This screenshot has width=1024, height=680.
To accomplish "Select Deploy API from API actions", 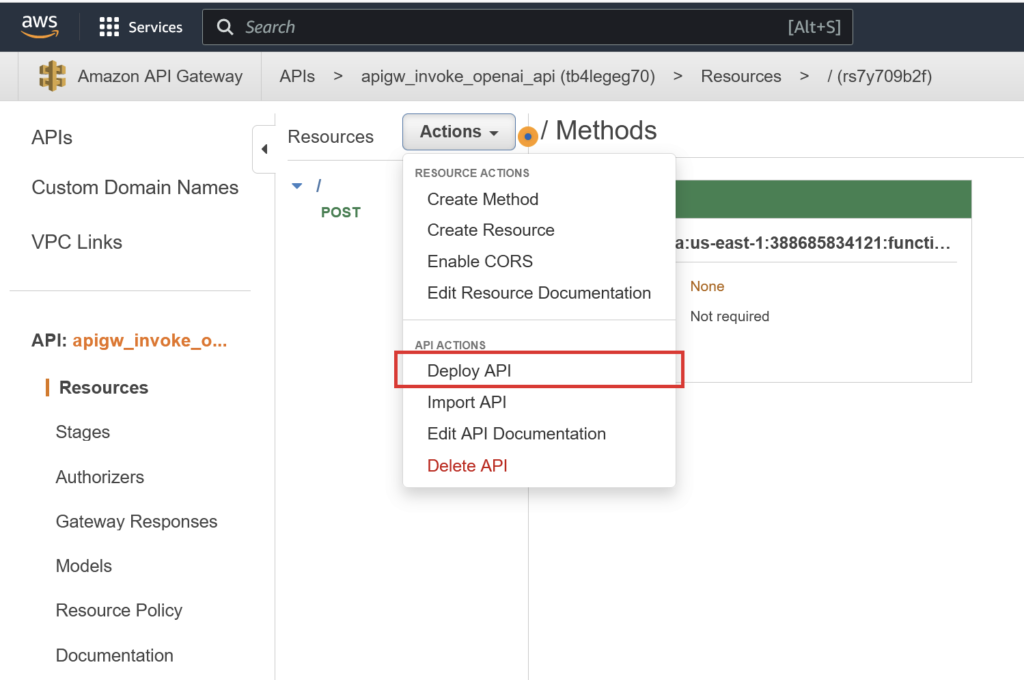I will [469, 370].
